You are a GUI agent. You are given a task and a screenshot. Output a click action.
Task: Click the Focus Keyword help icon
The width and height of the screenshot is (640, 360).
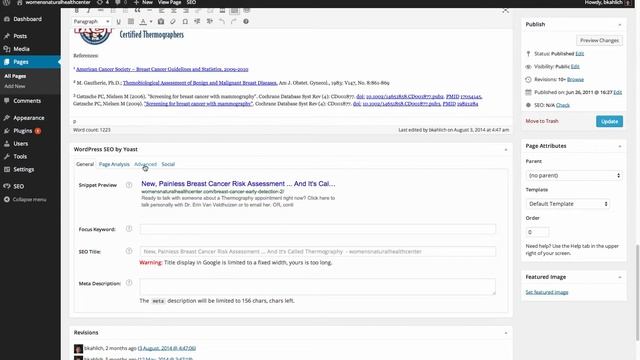click(x=129, y=229)
